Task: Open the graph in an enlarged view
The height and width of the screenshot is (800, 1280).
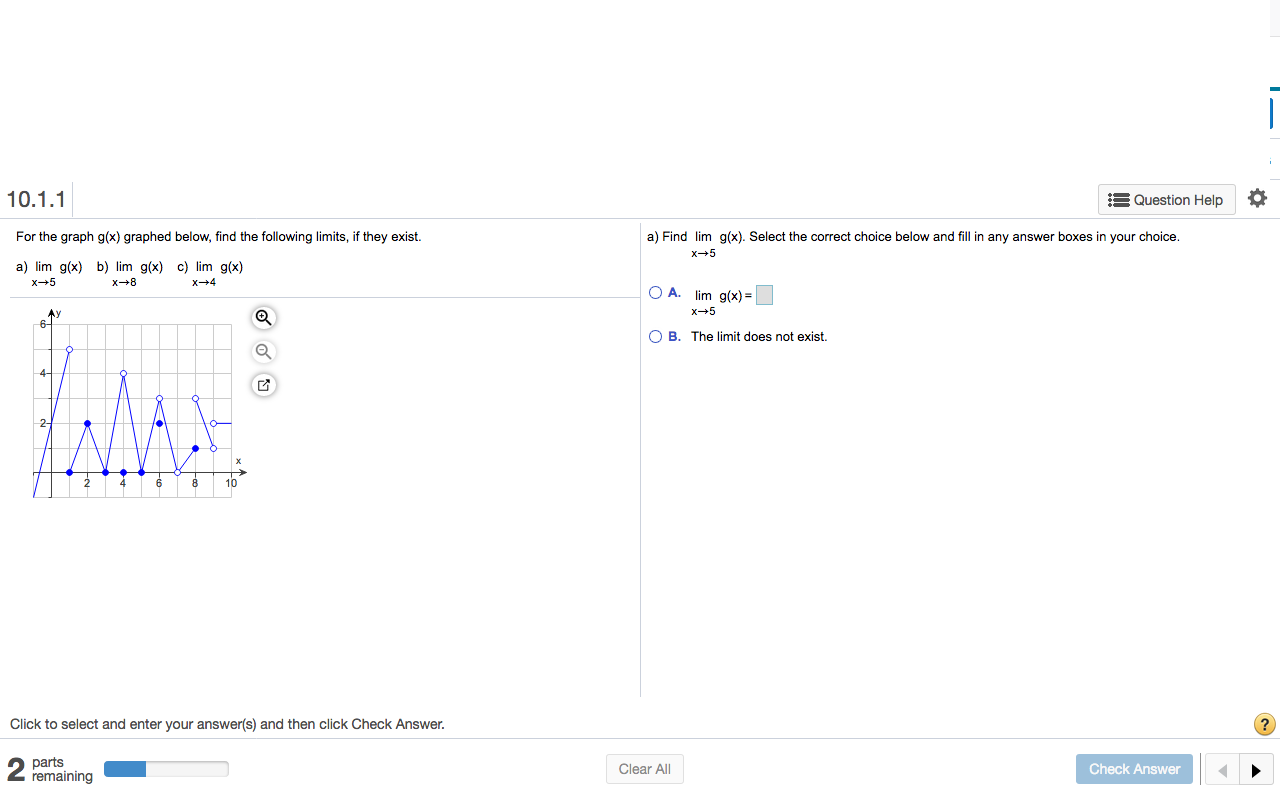Action: click(x=263, y=384)
